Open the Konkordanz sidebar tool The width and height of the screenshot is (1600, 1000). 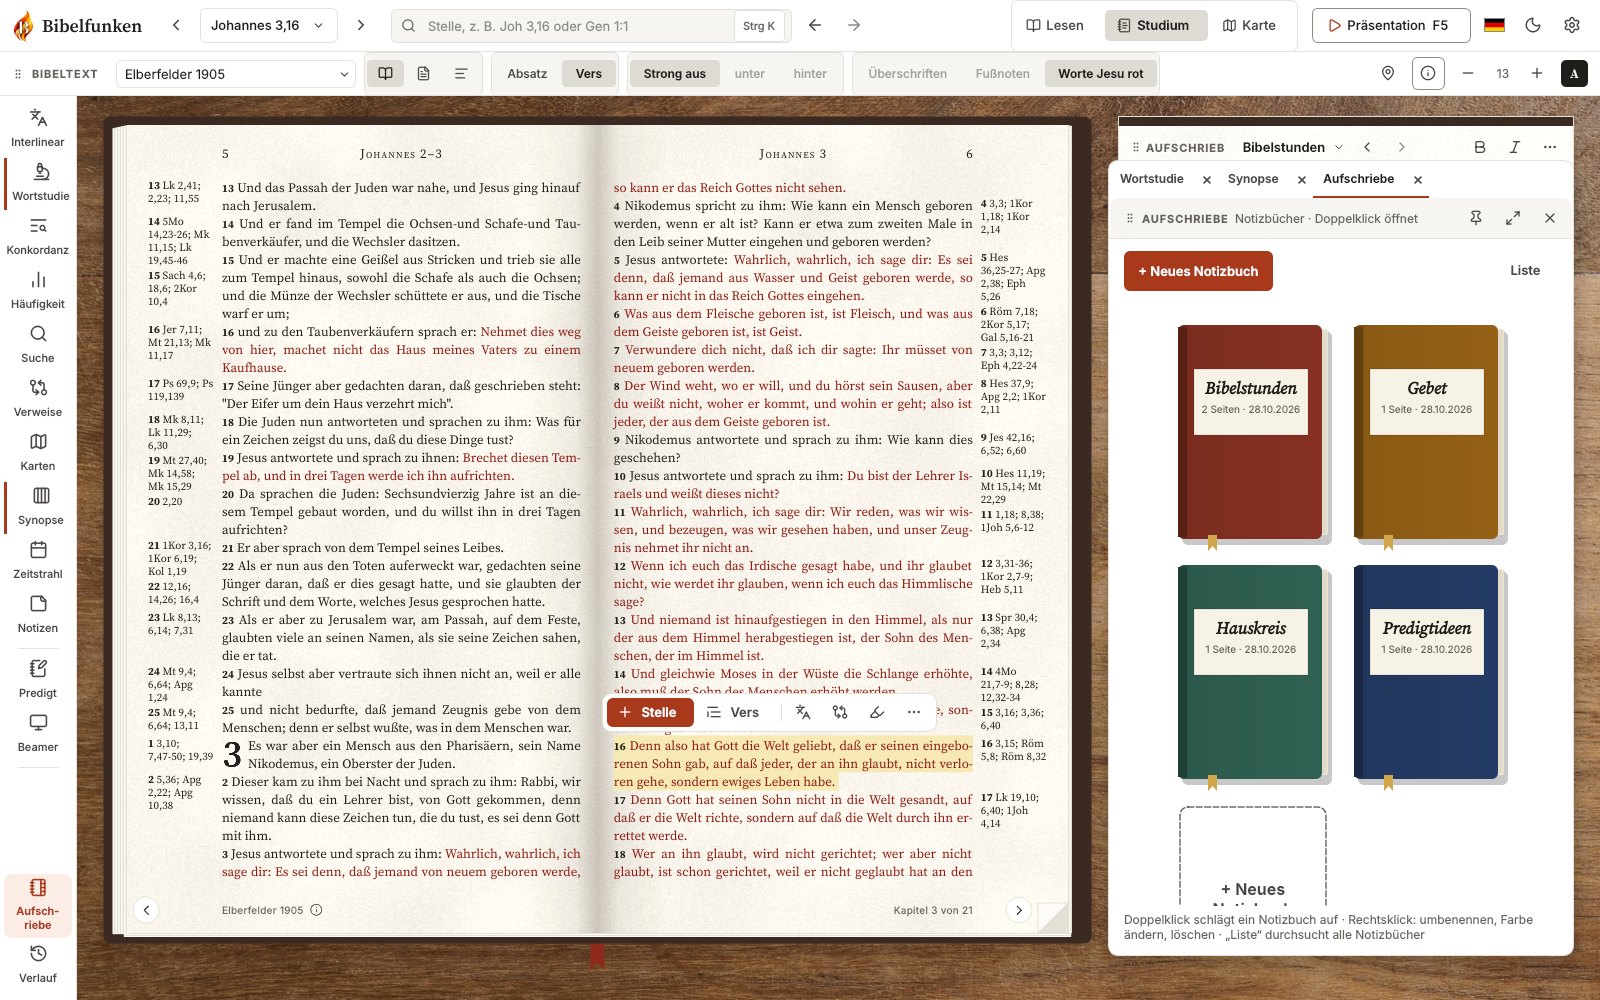tap(38, 236)
